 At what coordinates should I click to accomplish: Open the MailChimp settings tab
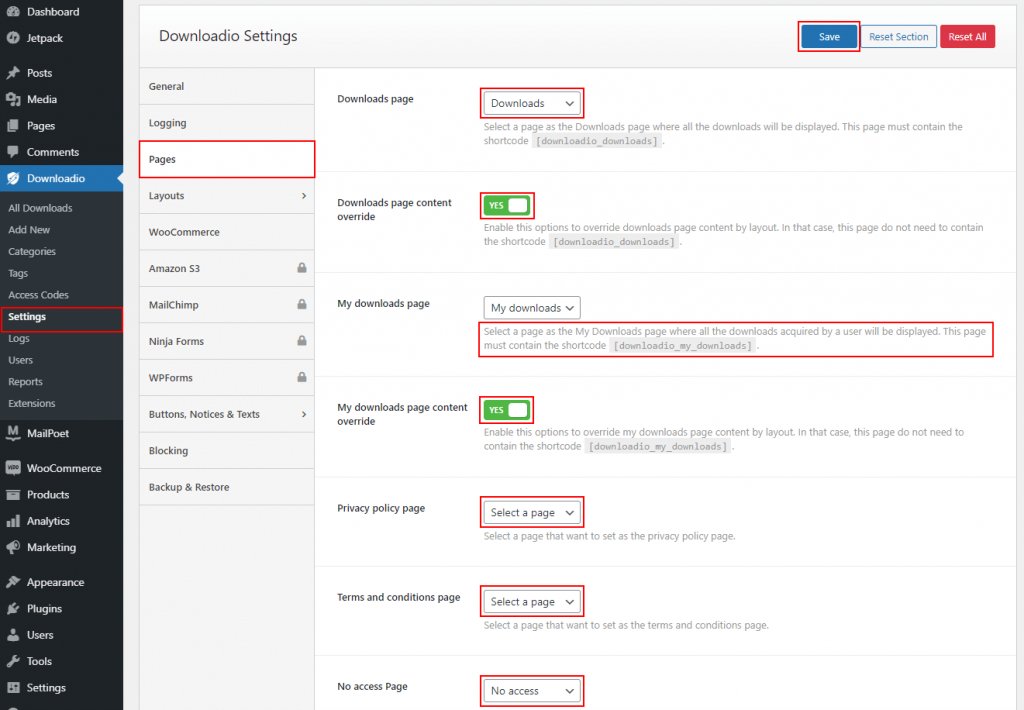[227, 305]
